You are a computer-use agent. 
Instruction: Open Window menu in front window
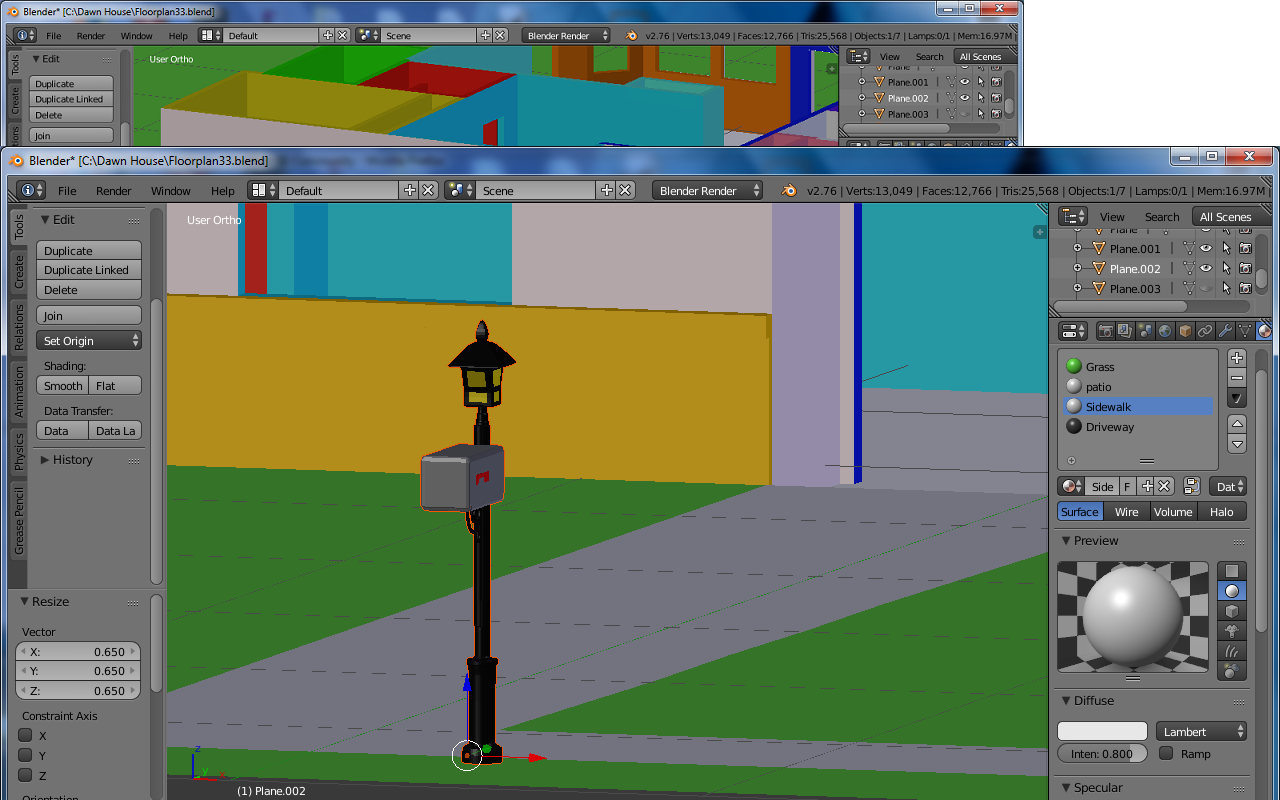(x=171, y=190)
